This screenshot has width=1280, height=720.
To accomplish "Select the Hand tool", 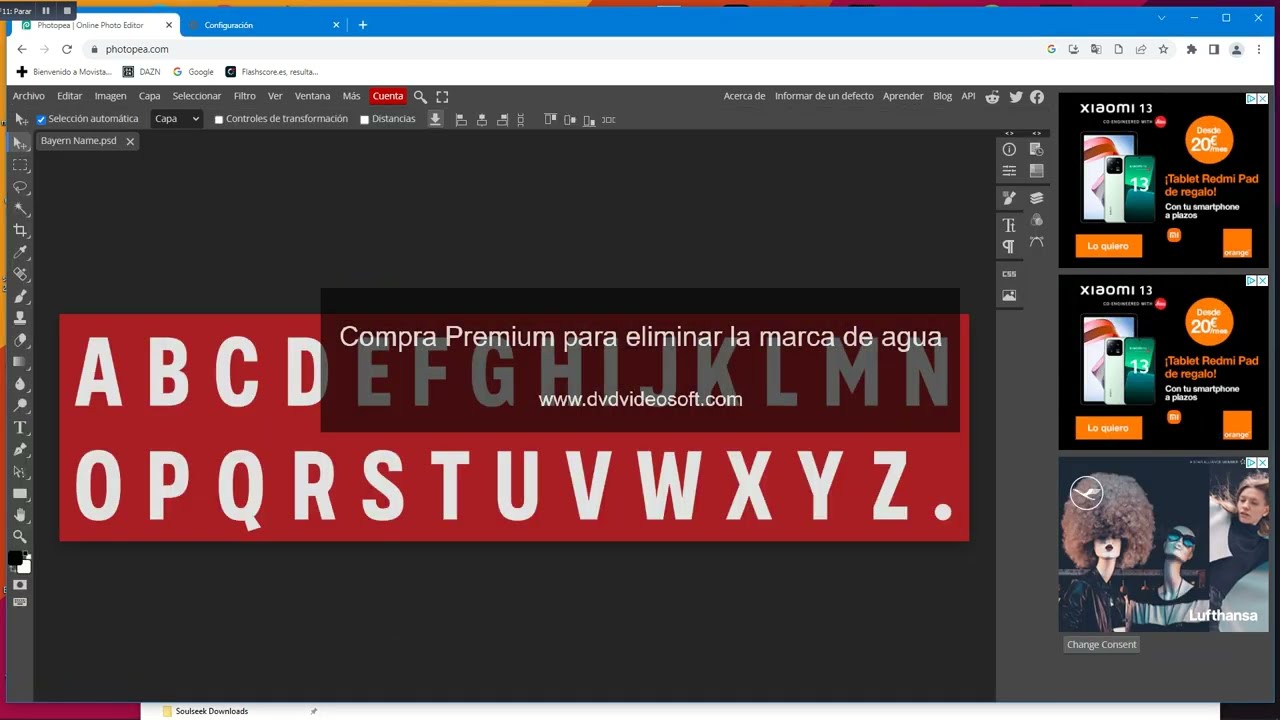I will (20, 515).
